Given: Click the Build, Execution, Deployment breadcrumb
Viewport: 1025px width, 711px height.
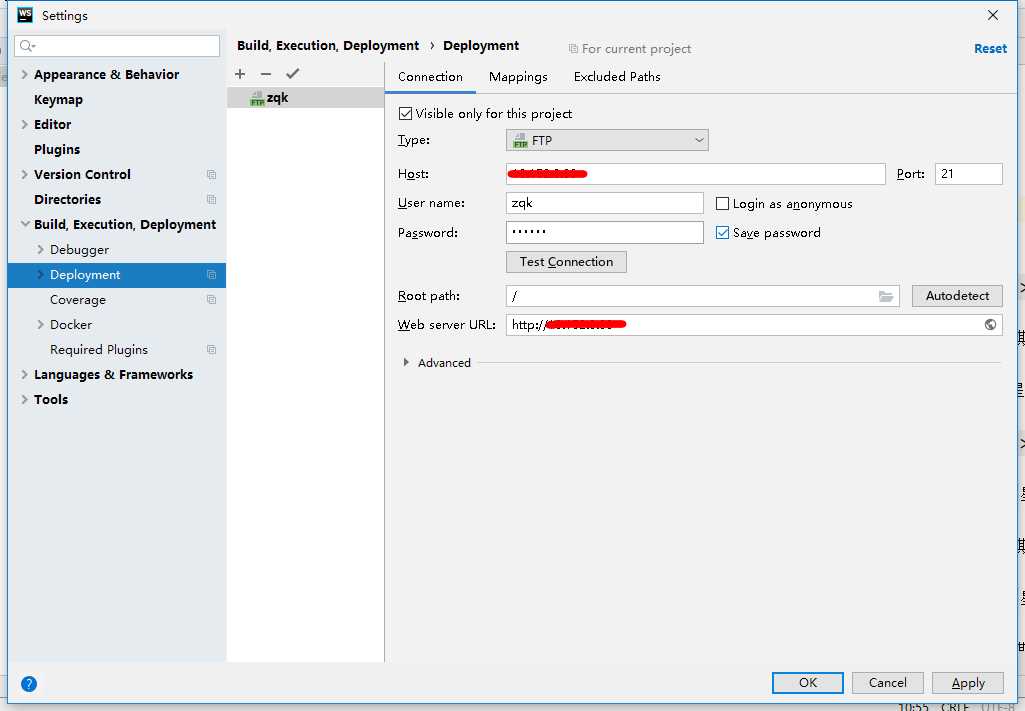Looking at the screenshot, I should (x=328, y=46).
